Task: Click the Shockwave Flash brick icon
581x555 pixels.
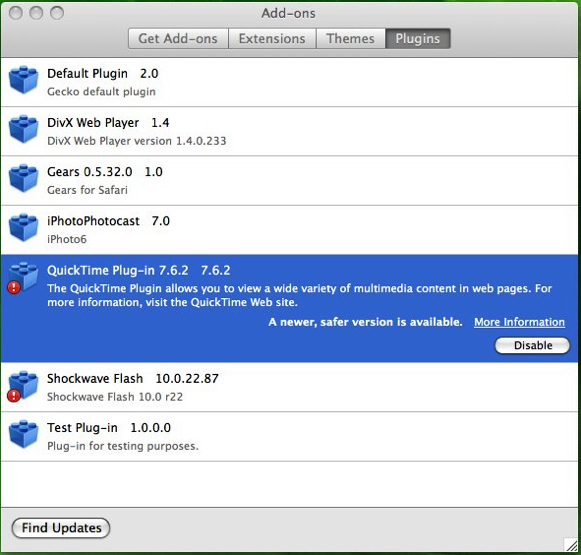Action: tap(23, 385)
